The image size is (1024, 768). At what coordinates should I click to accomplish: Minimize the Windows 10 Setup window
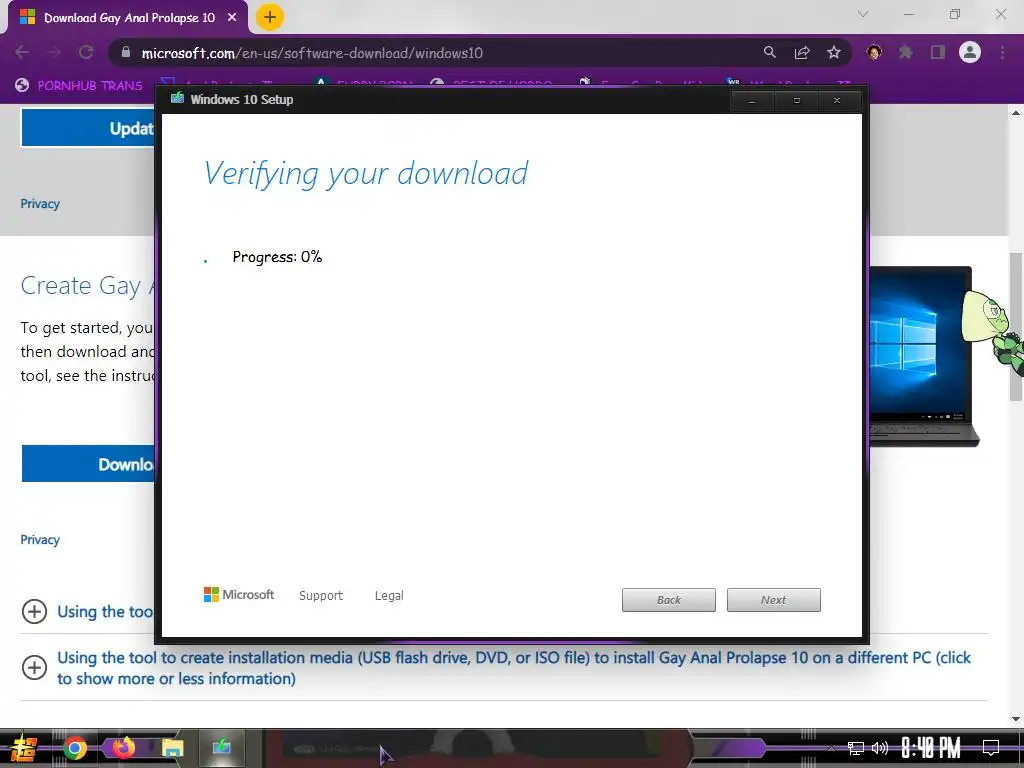coord(752,101)
